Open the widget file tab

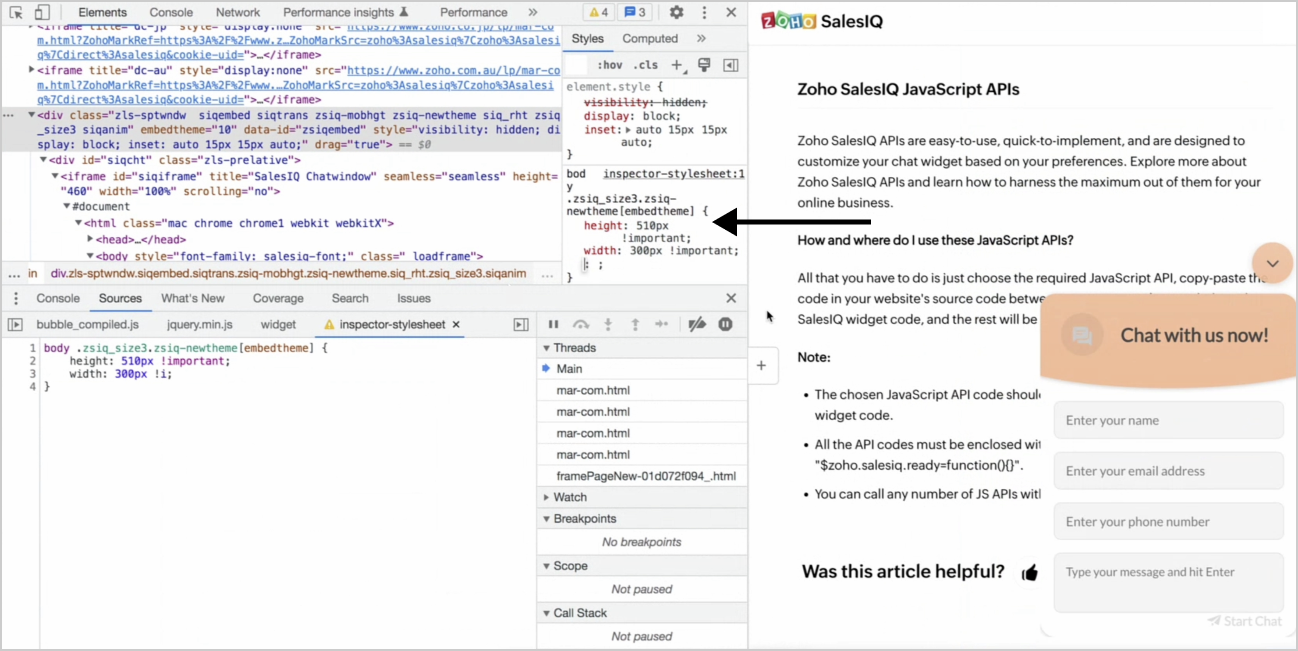pos(278,324)
